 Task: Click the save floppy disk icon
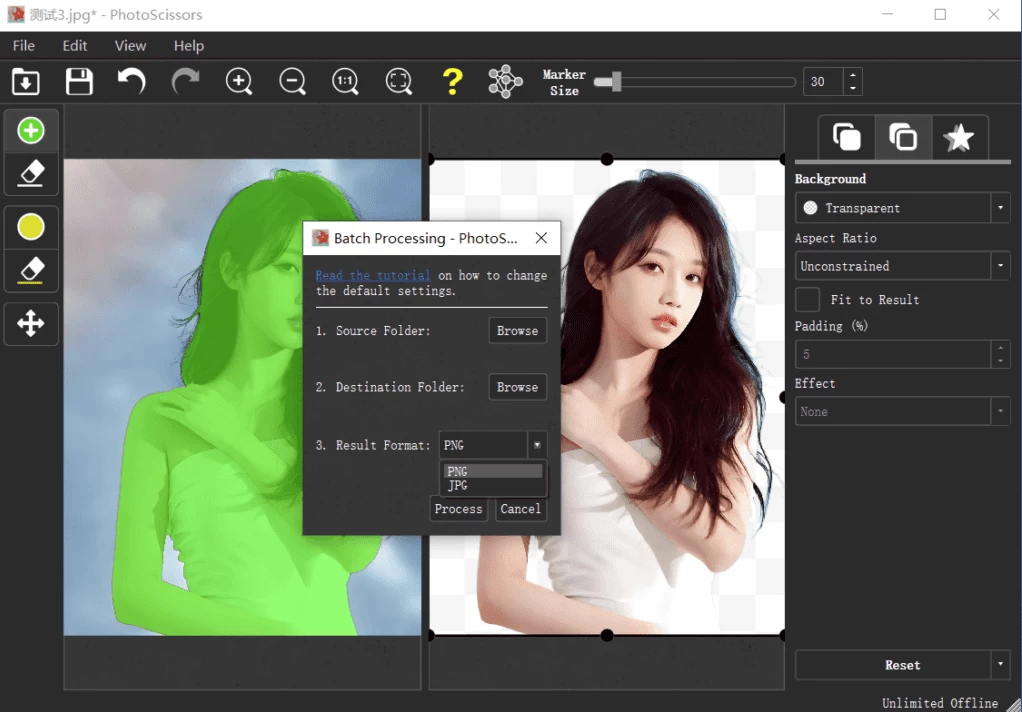79,82
